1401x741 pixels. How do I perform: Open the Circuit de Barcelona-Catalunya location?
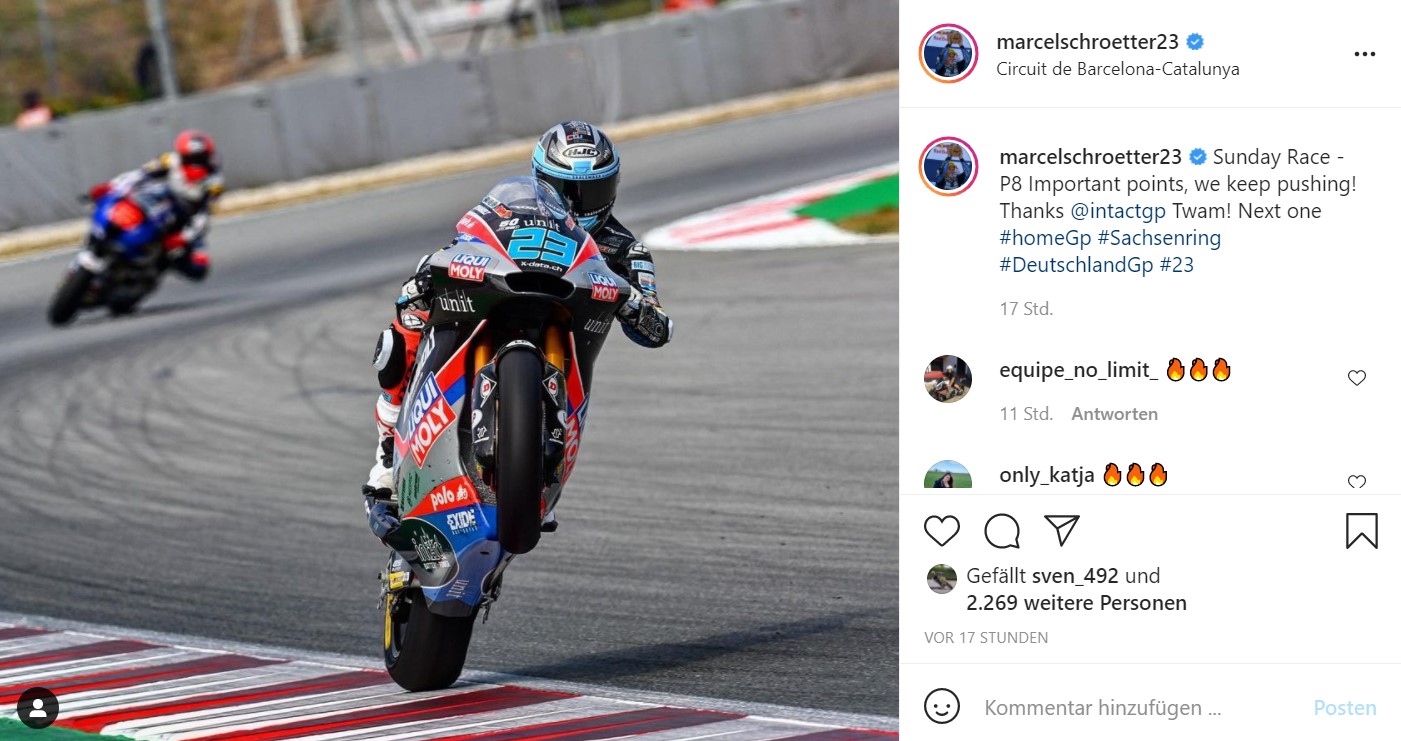click(1118, 69)
